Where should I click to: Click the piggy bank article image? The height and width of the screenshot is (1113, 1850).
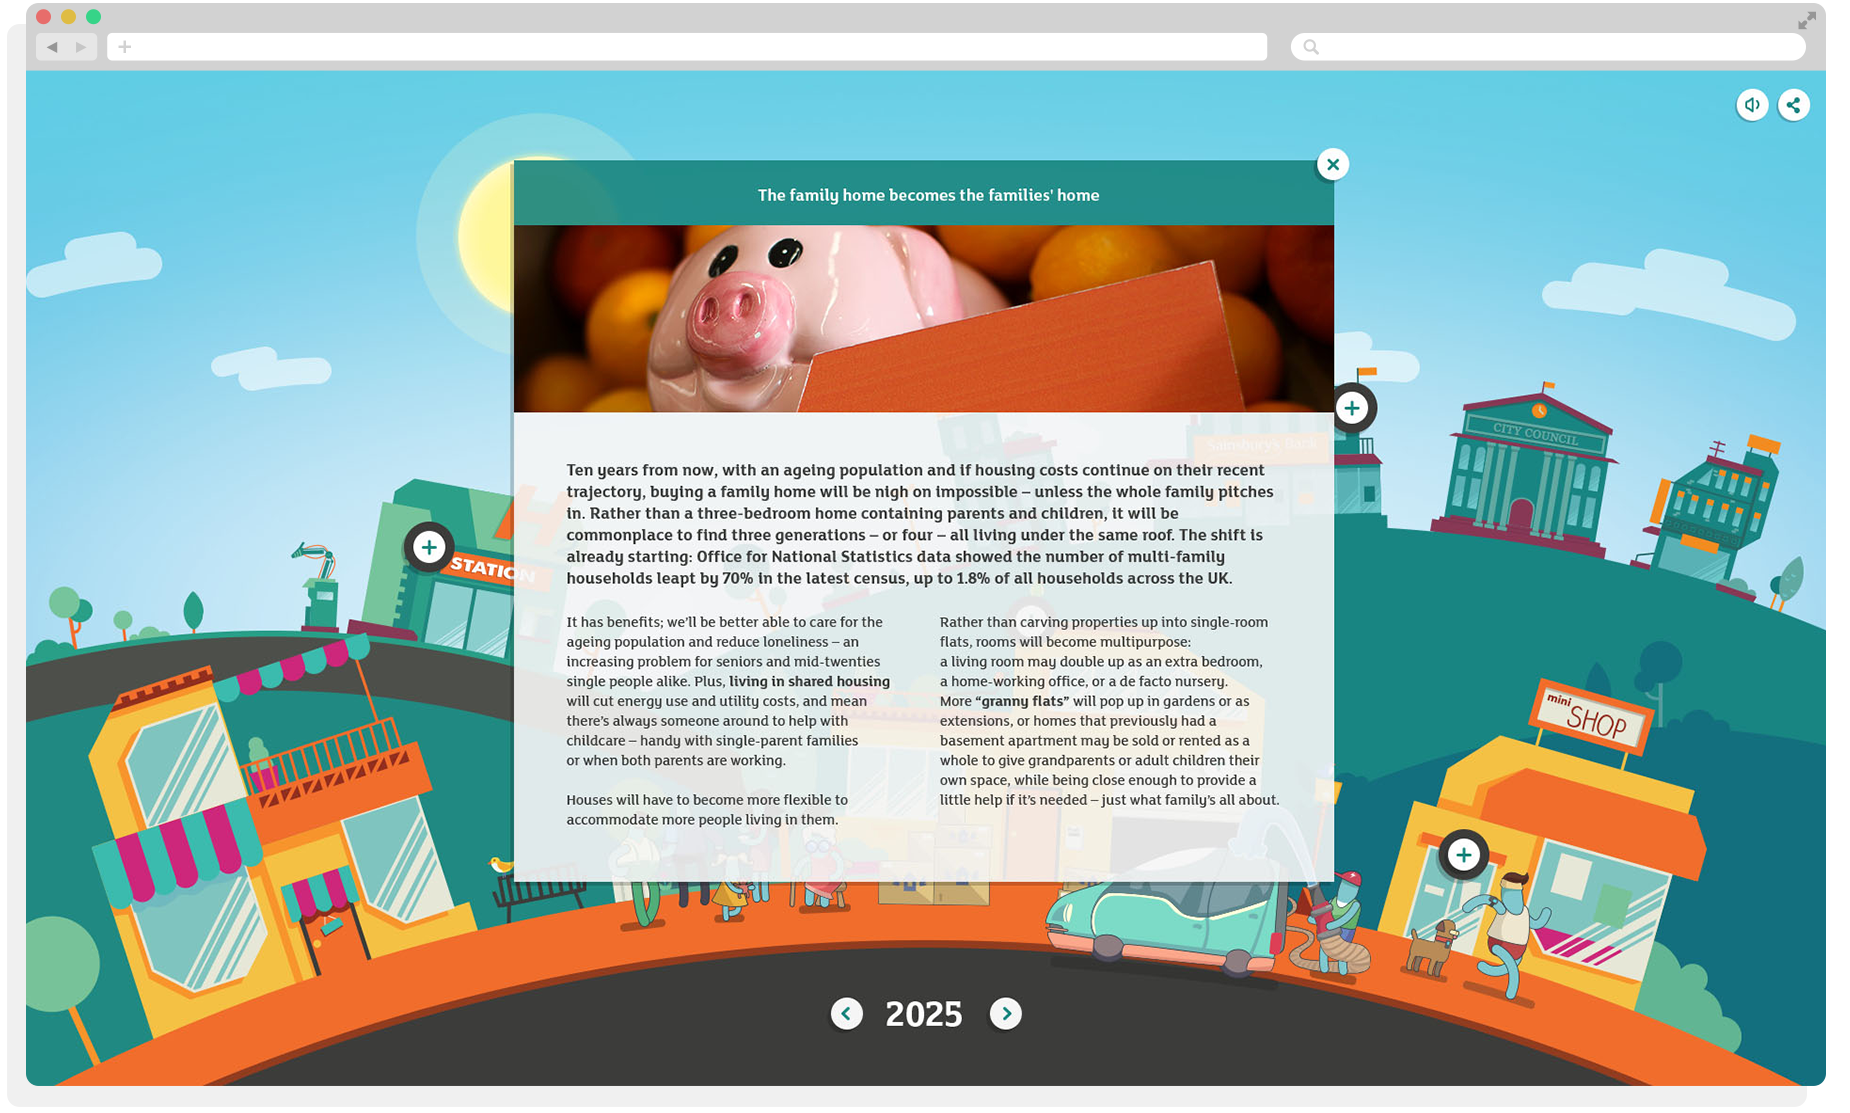(x=924, y=318)
